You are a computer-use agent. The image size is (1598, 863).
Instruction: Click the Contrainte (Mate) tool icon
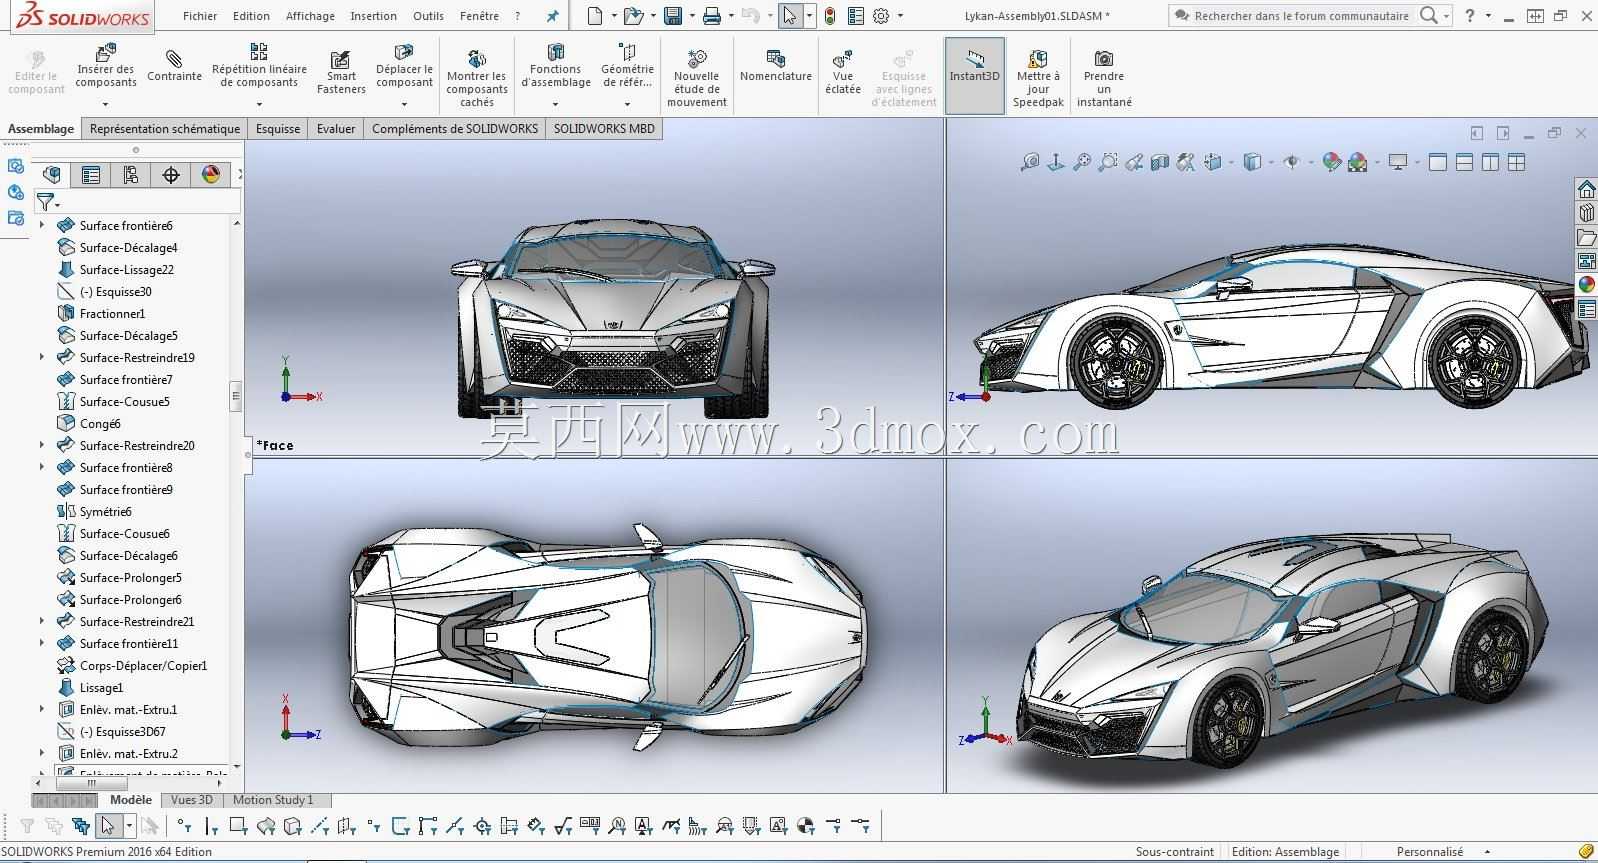[x=174, y=66]
